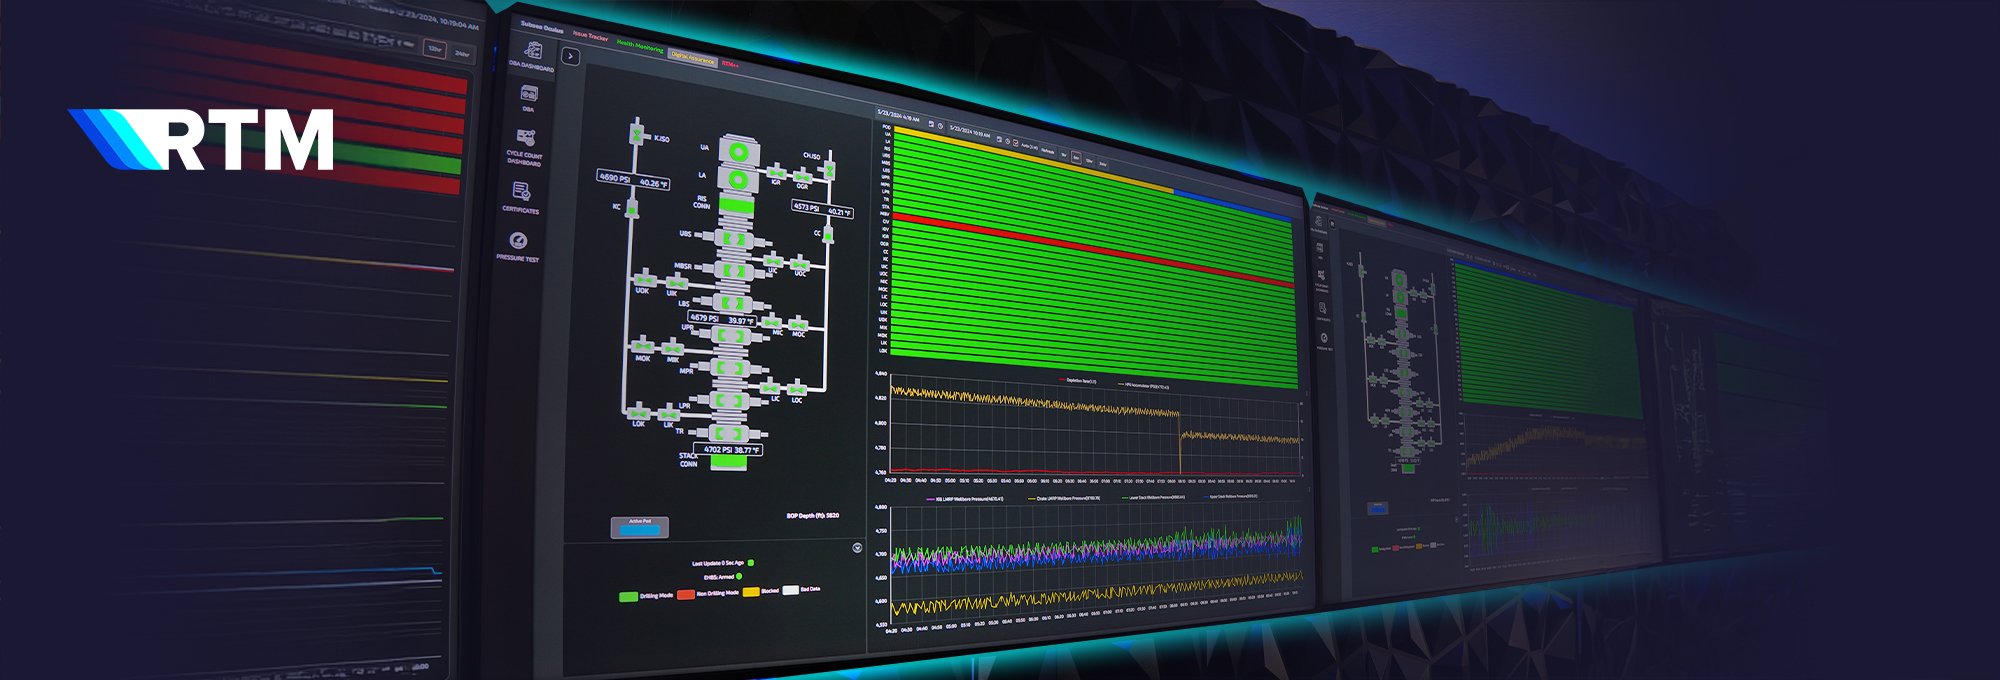The height and width of the screenshot is (680, 2000).
Task: Select the MOC valve icon
Action: pyautogui.click(x=799, y=325)
